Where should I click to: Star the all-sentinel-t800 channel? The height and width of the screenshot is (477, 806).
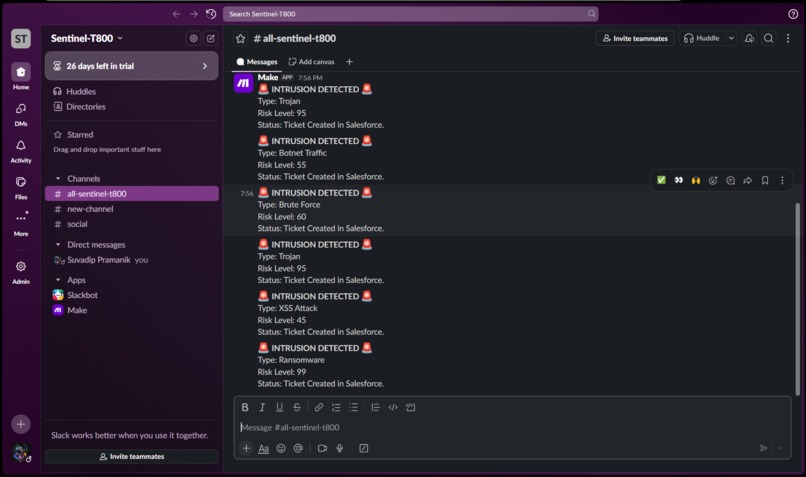tap(240, 39)
